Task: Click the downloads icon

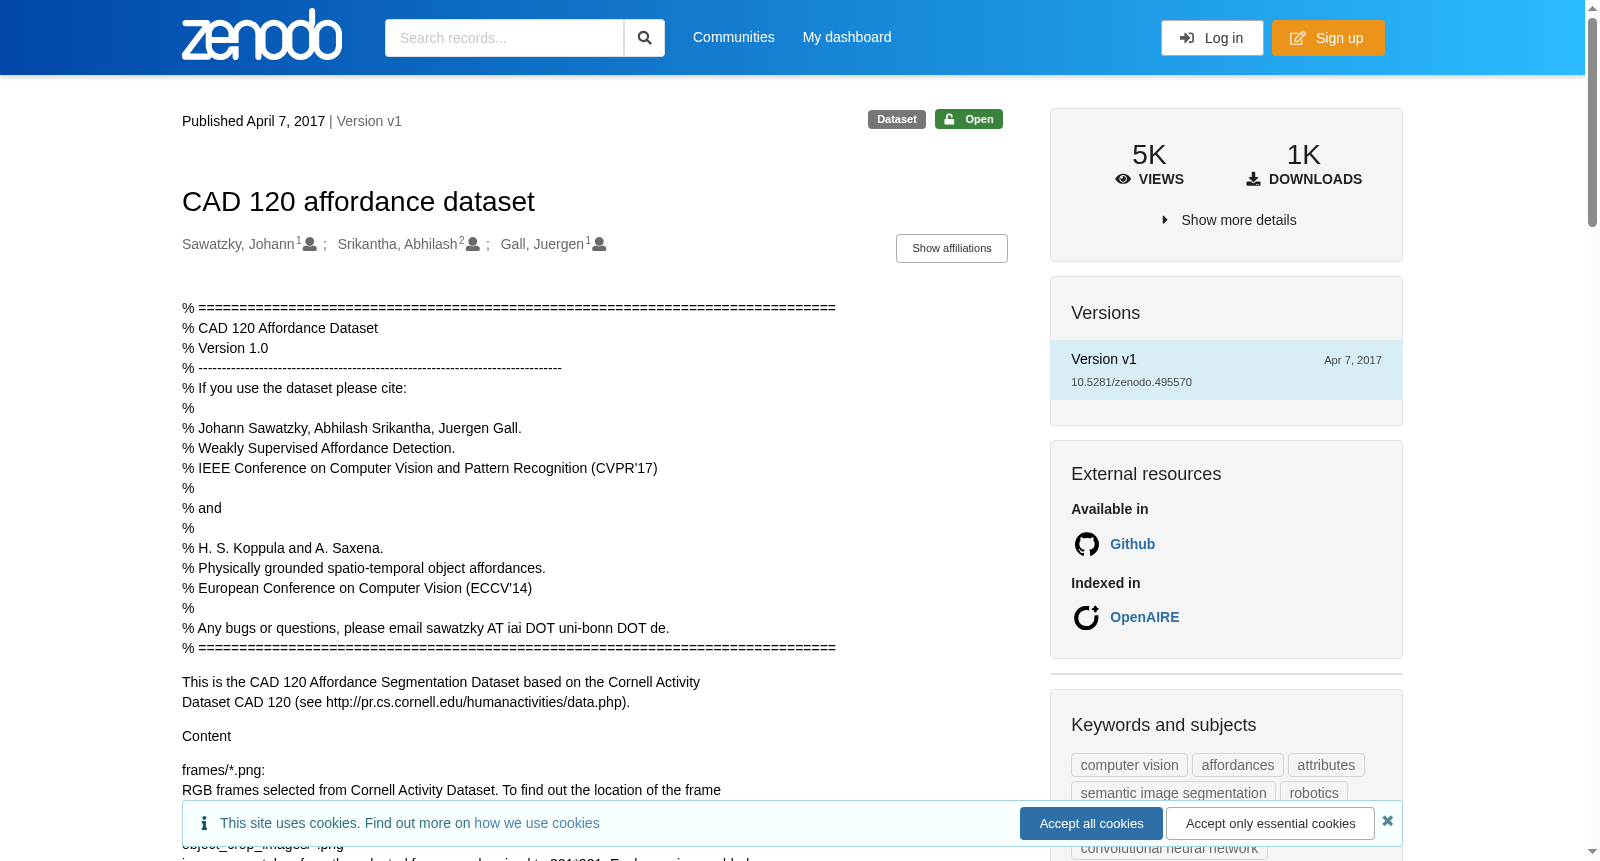Action: pyautogui.click(x=1253, y=179)
